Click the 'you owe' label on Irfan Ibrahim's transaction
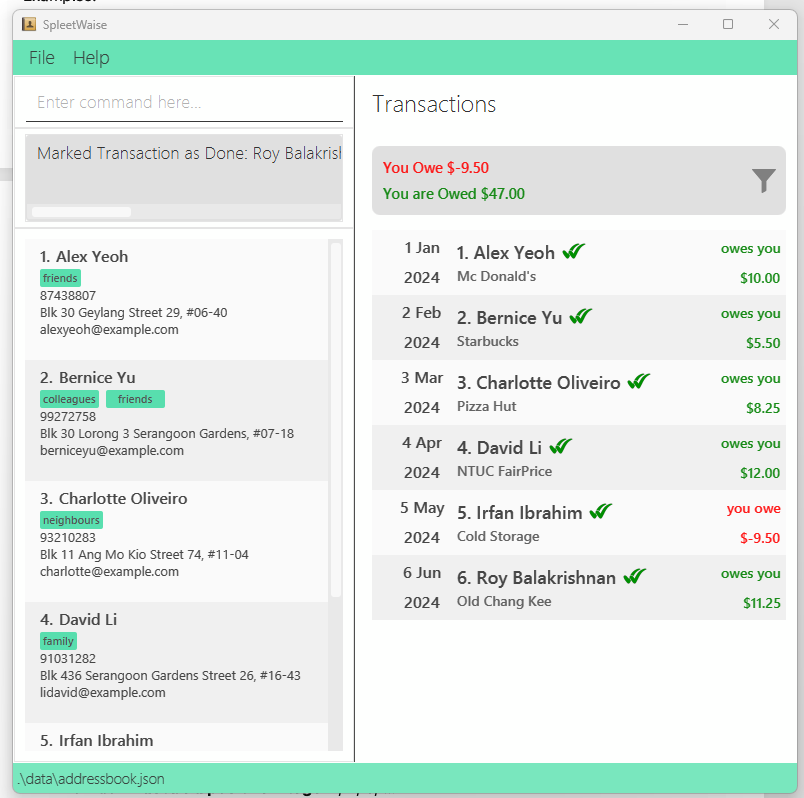Viewport: 804px width, 798px height. [753, 508]
